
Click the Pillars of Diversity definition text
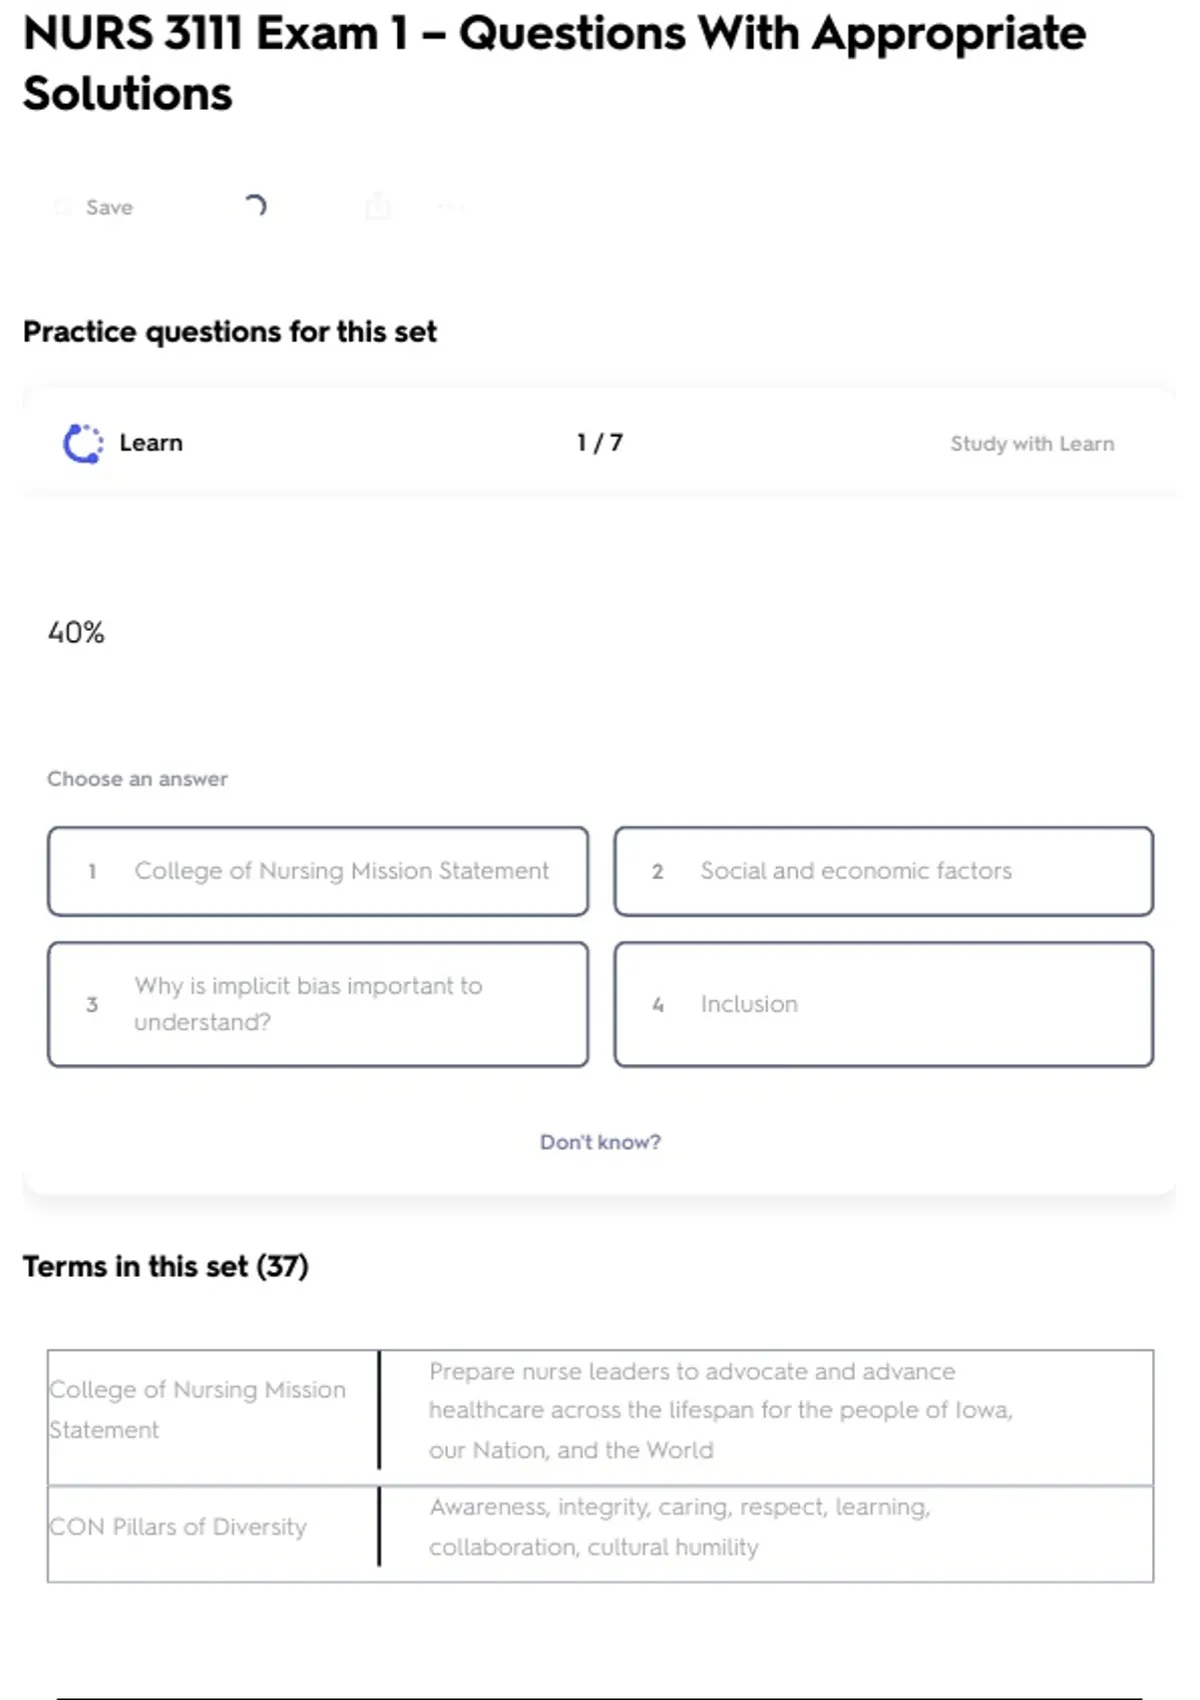tap(680, 1527)
